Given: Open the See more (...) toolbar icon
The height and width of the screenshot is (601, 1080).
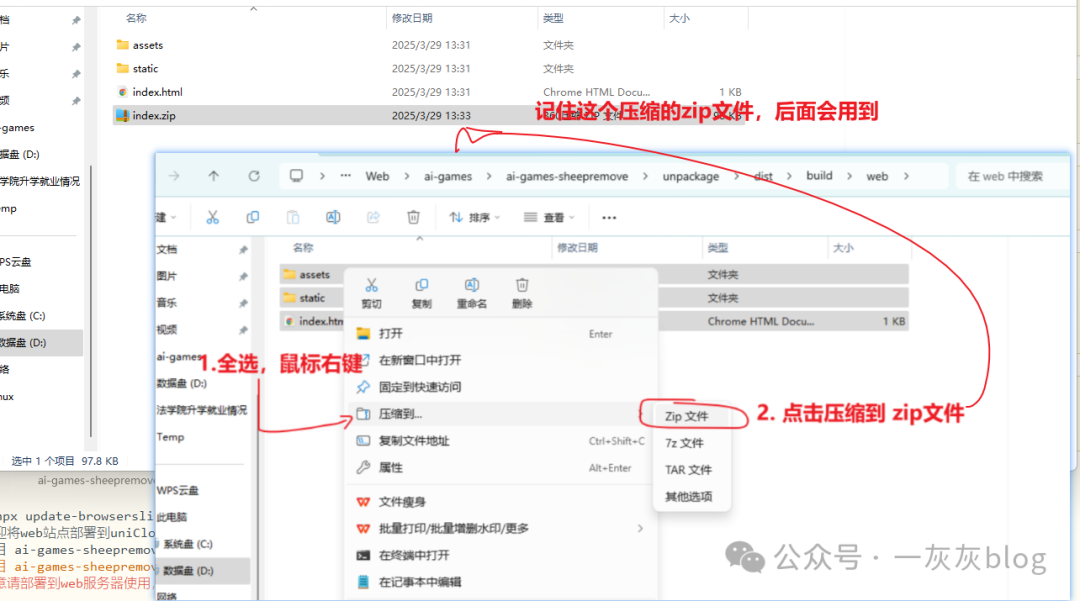Looking at the screenshot, I should point(608,216).
